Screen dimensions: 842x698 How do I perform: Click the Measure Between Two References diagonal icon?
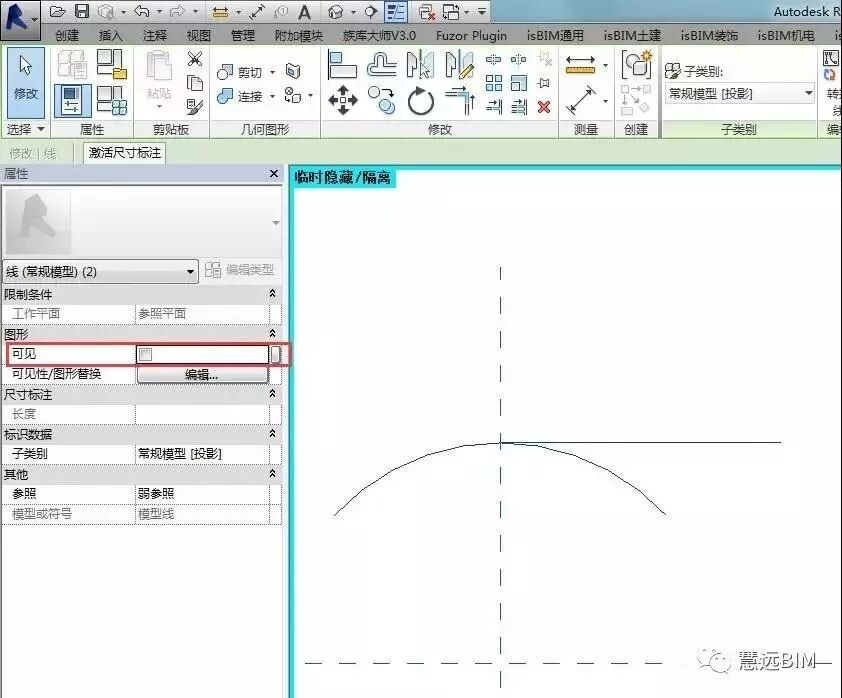(x=581, y=100)
